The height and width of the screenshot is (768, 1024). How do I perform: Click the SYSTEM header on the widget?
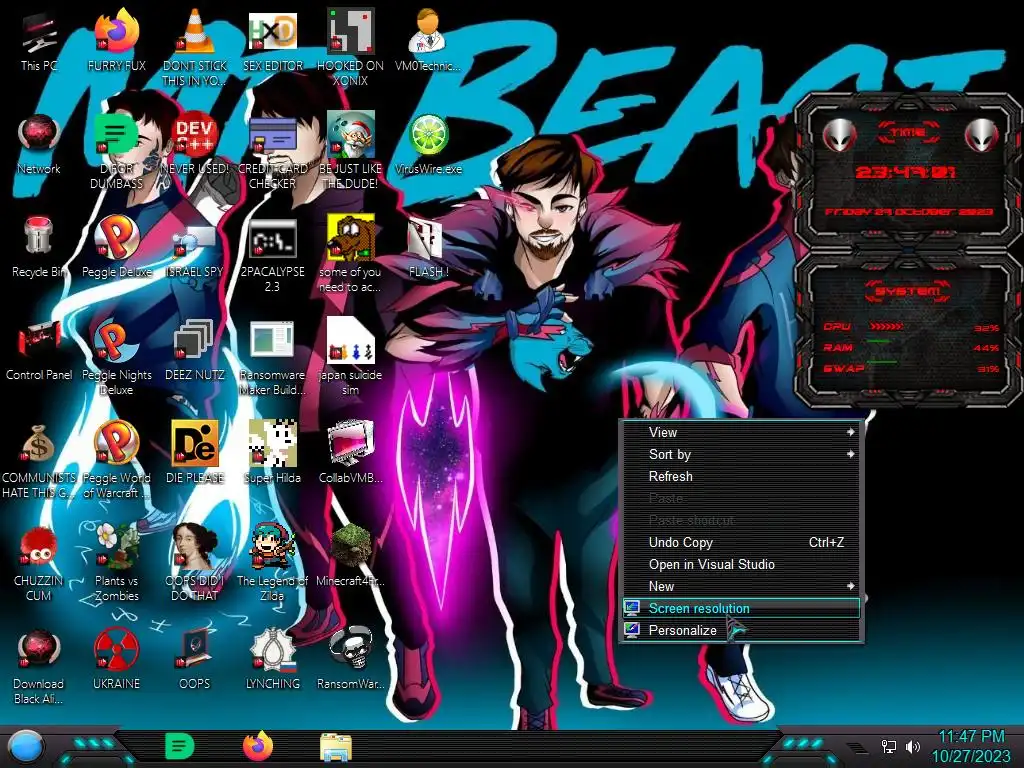click(x=907, y=291)
